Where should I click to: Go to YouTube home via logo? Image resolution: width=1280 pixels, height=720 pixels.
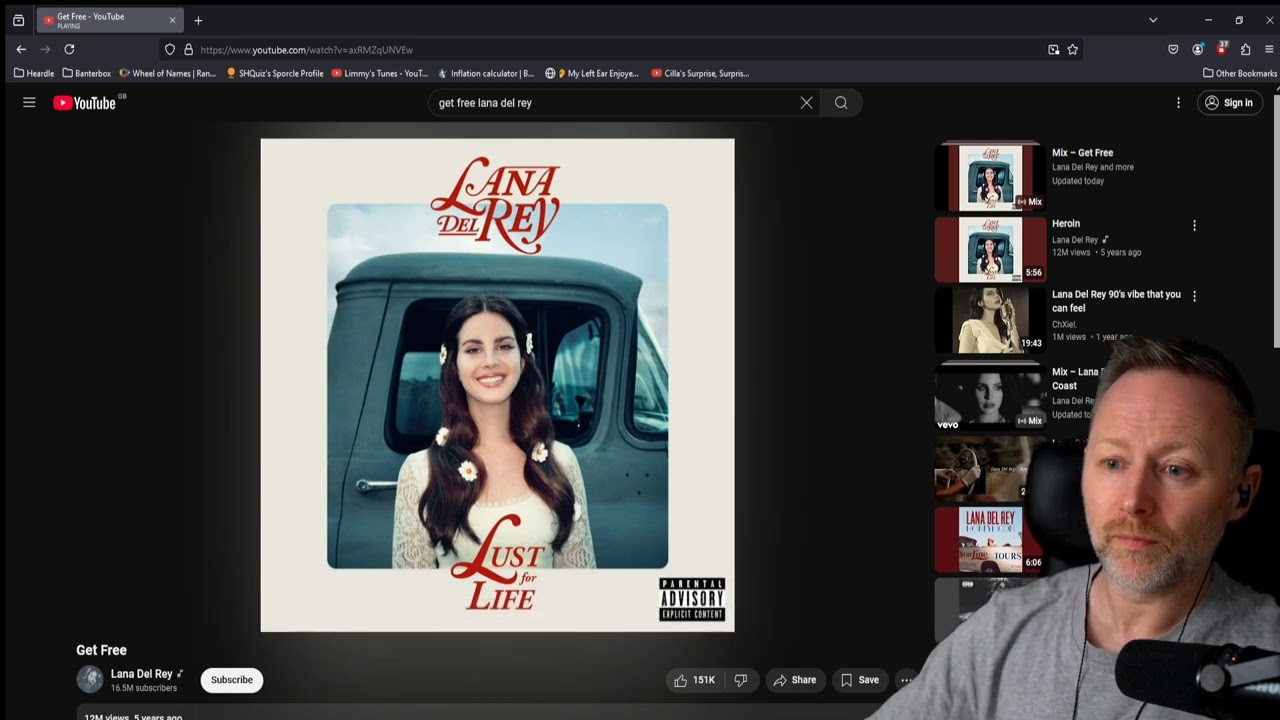[85, 103]
